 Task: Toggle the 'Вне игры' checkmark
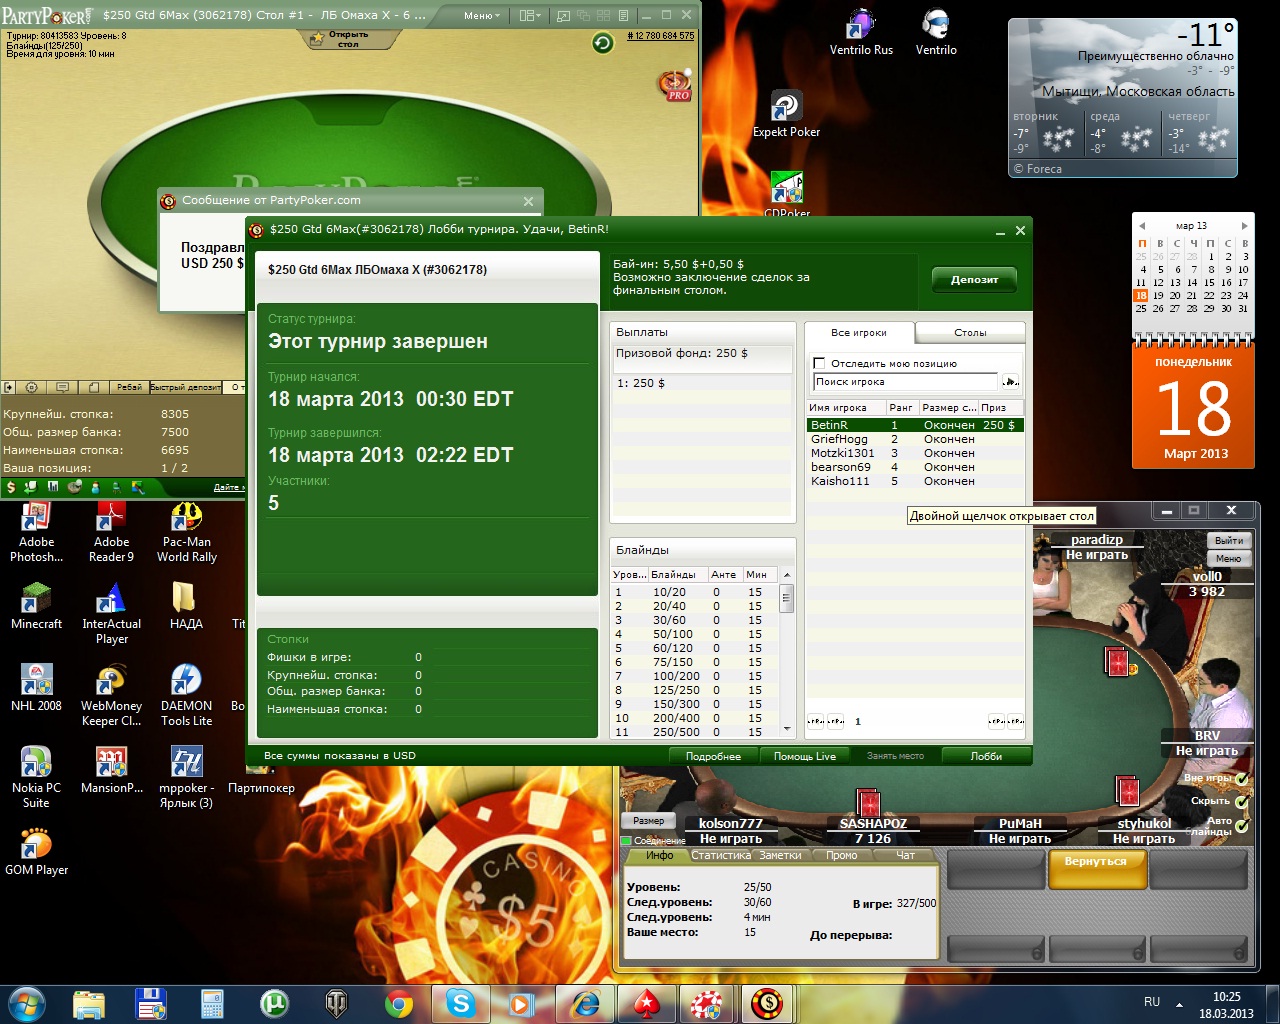1241,778
